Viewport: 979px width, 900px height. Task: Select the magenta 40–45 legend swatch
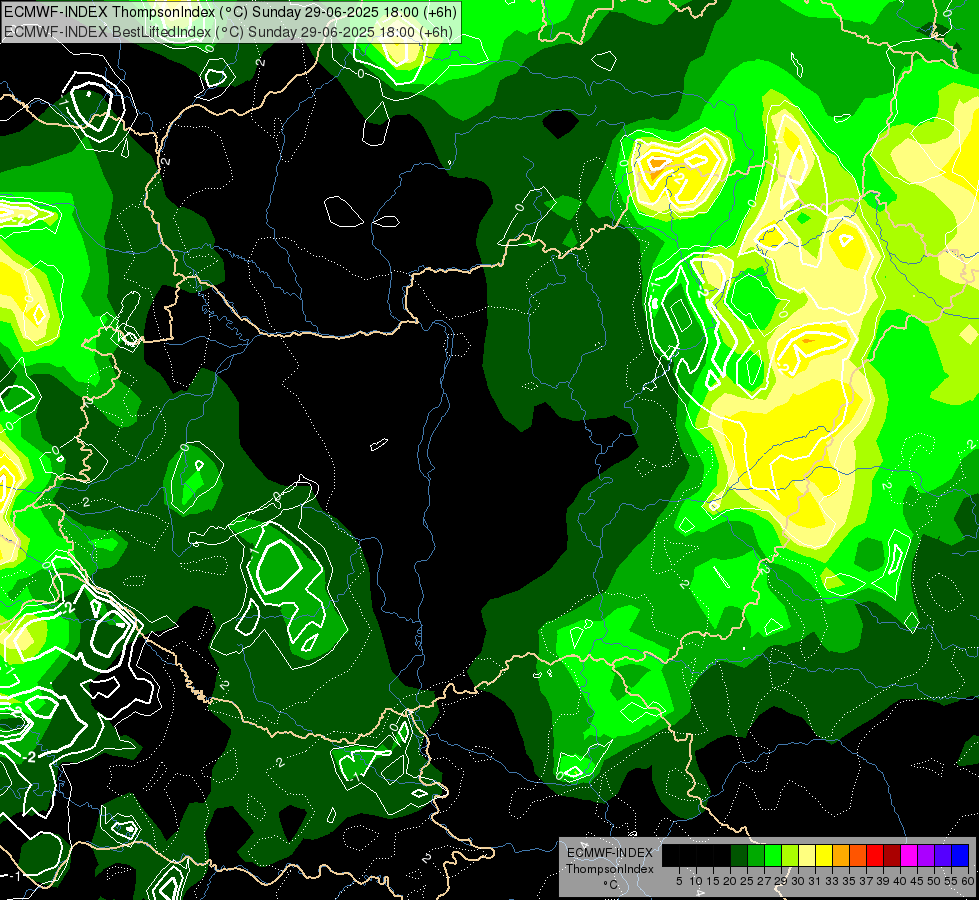tap(909, 855)
